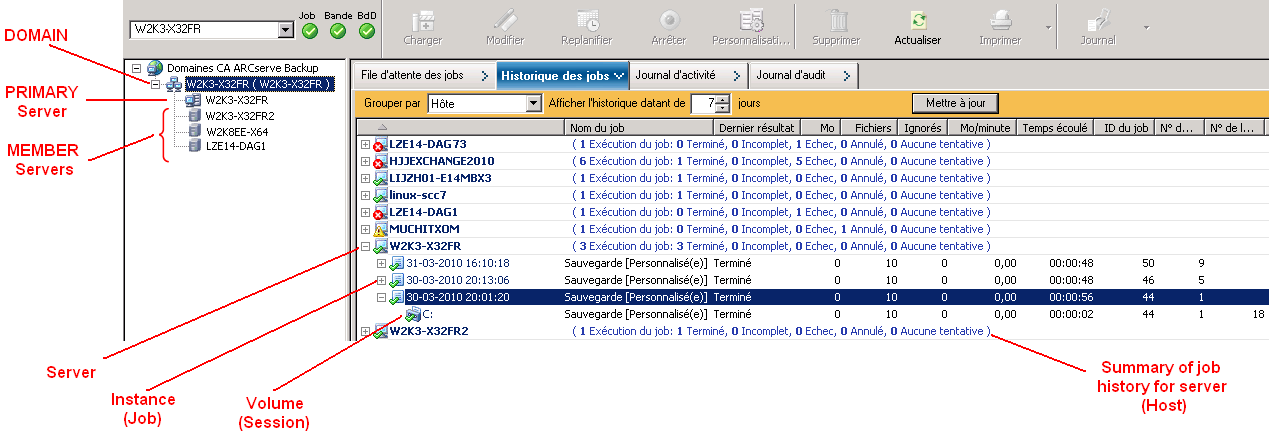Click the Imprimer printer icon
The height and width of the screenshot is (441, 1269).
click(x=1000, y=19)
